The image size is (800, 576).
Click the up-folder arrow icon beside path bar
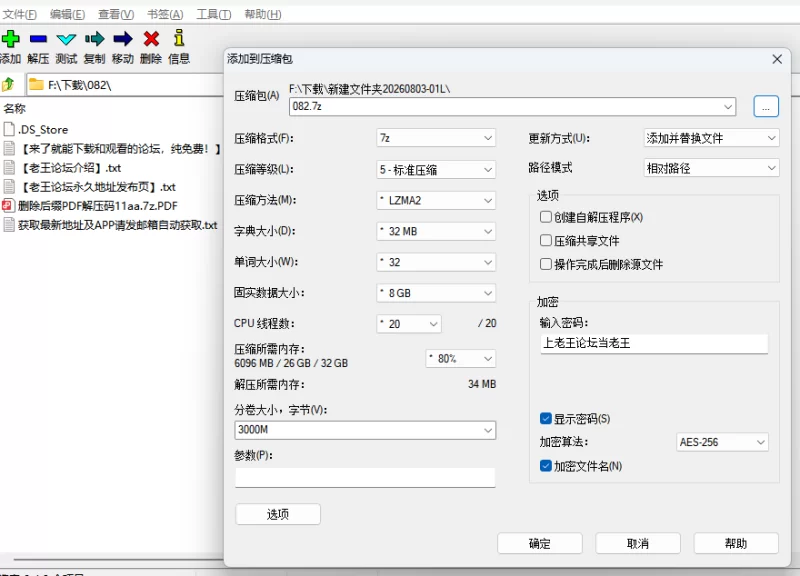[x=9, y=84]
